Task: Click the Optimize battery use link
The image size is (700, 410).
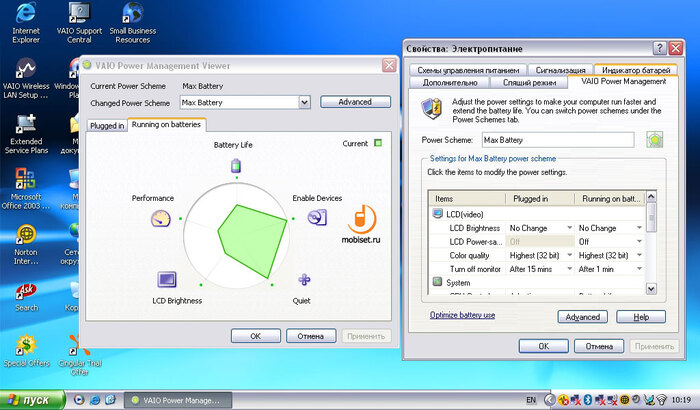Action: point(462,315)
